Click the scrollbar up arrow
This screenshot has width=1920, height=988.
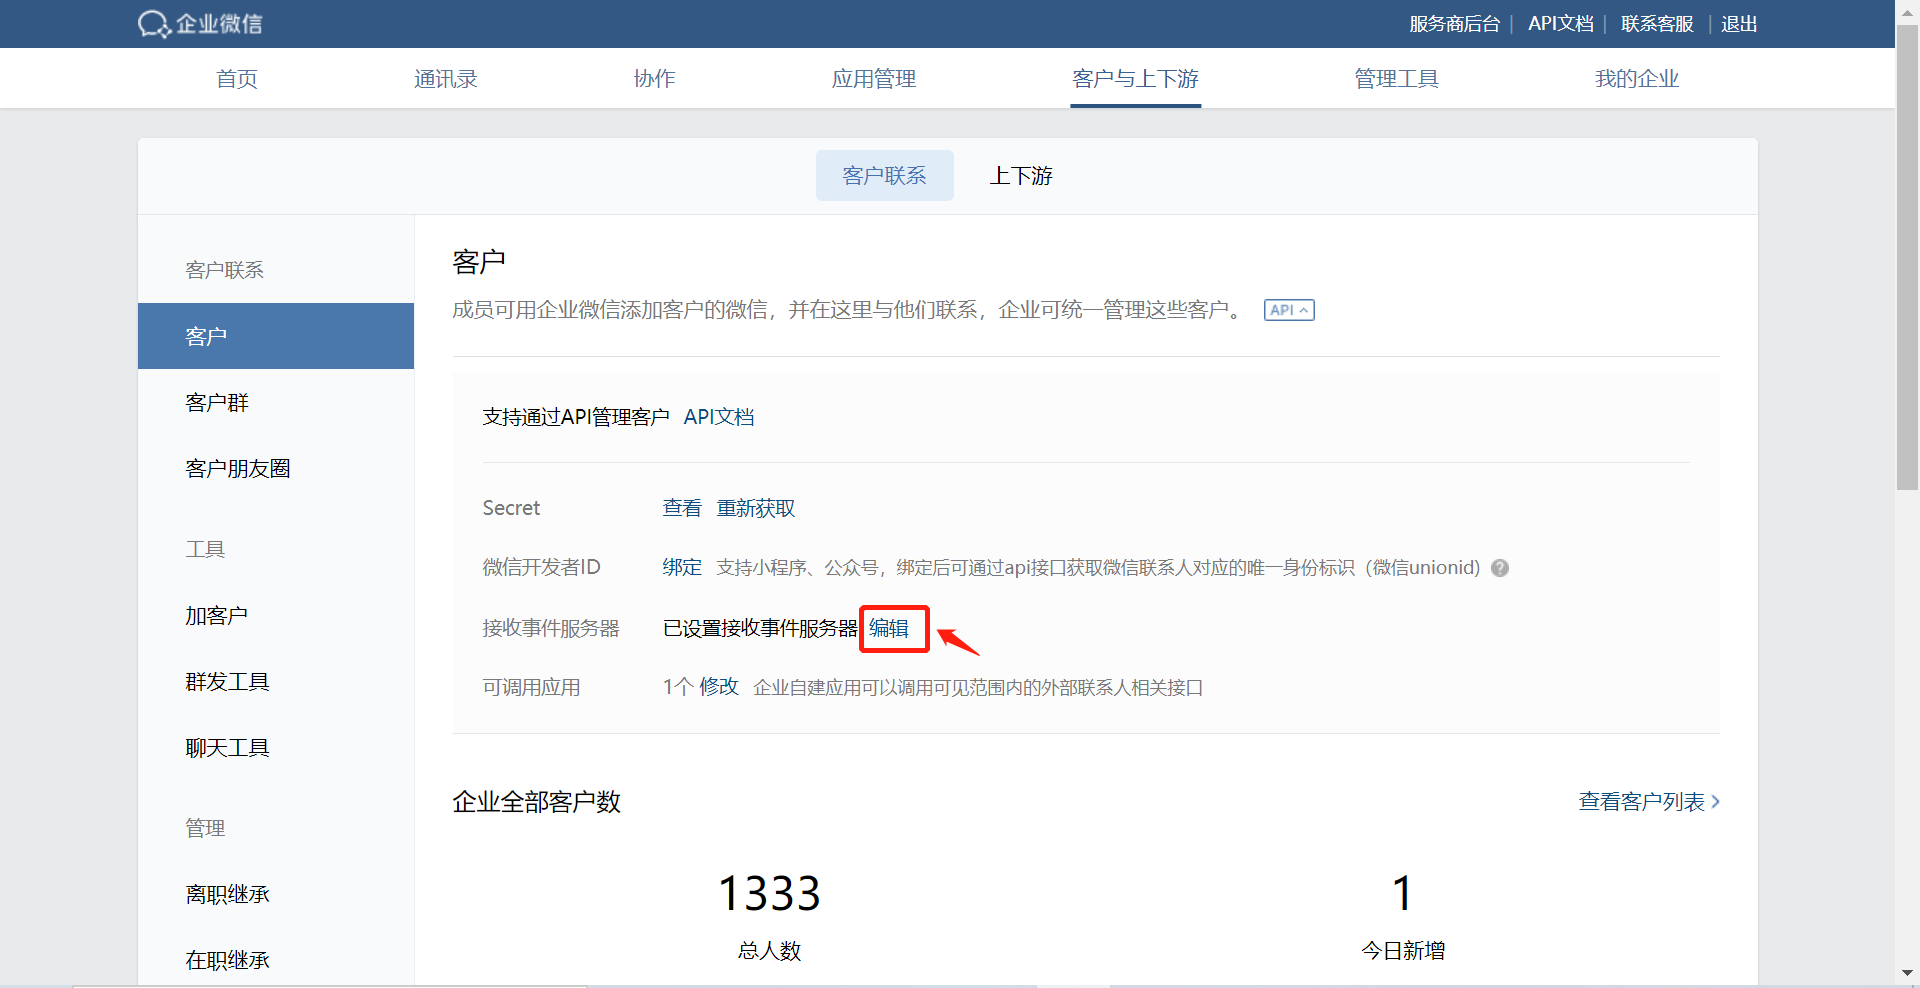click(x=1907, y=11)
